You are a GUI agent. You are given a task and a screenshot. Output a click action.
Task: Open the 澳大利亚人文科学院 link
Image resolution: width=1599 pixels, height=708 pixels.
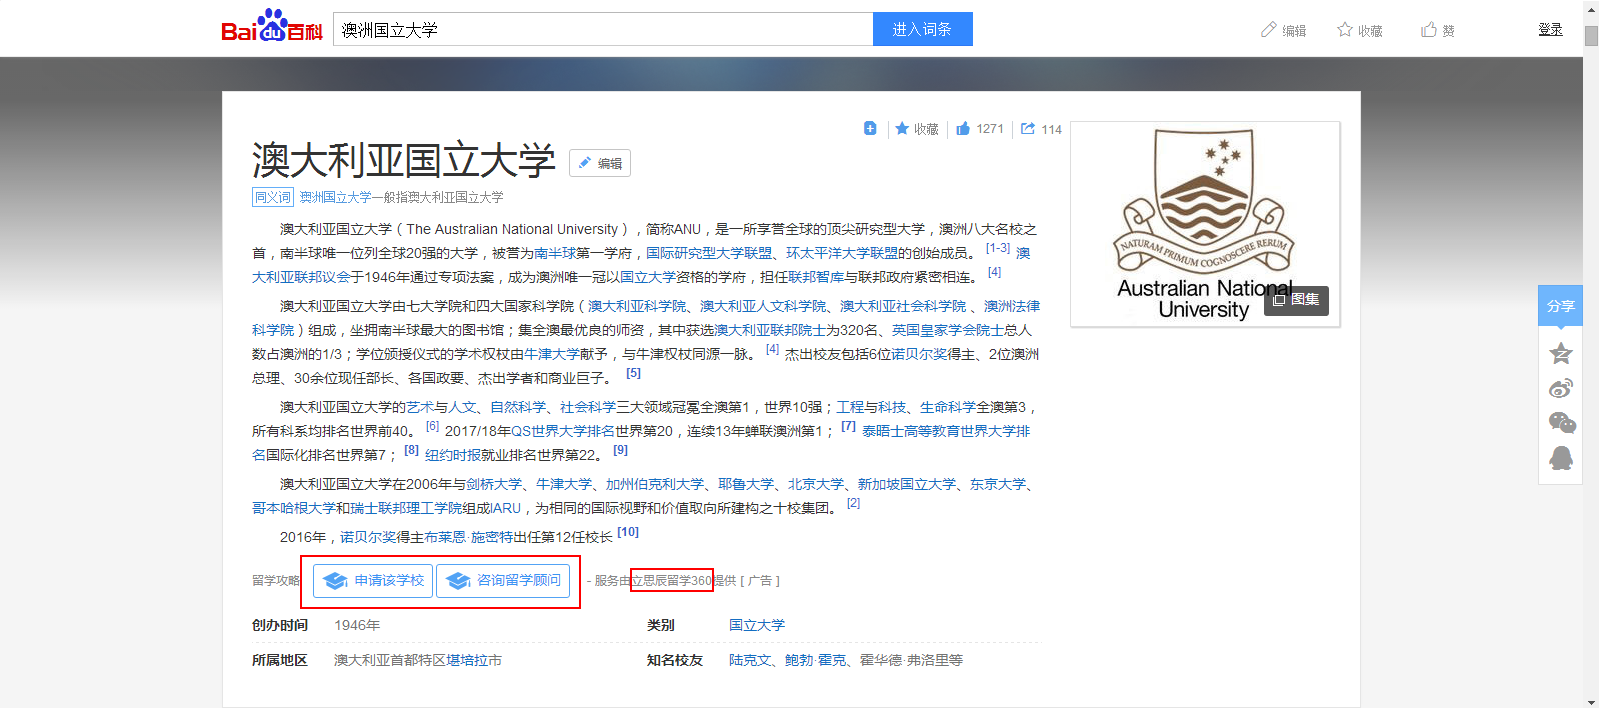[763, 306]
